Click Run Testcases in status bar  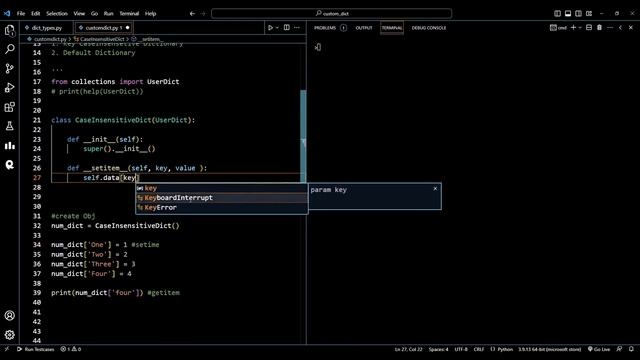[x=36, y=349]
